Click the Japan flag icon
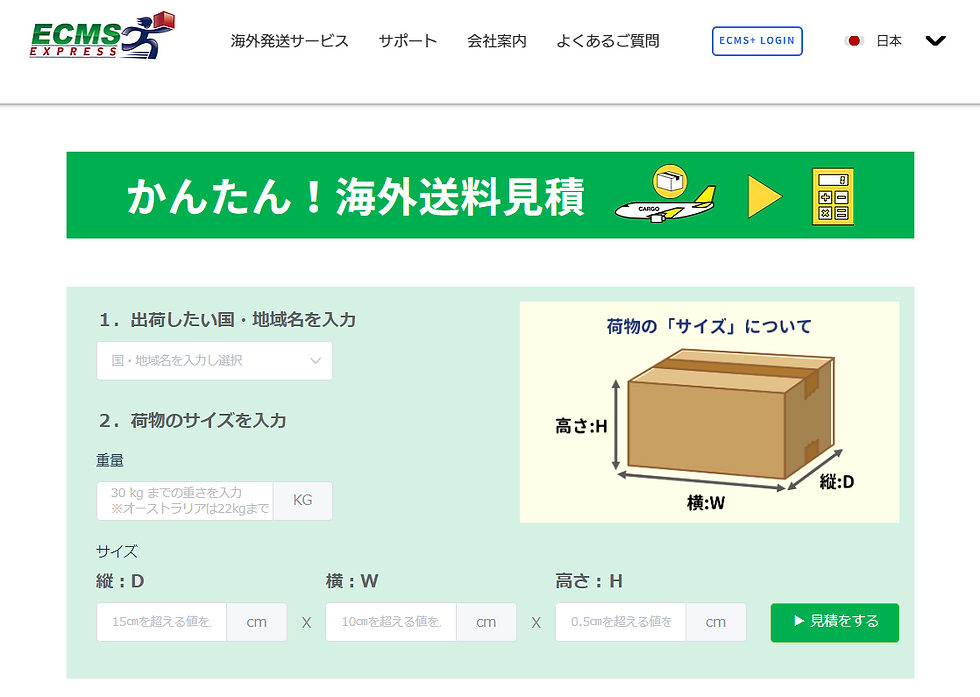980x697 pixels. [854, 41]
